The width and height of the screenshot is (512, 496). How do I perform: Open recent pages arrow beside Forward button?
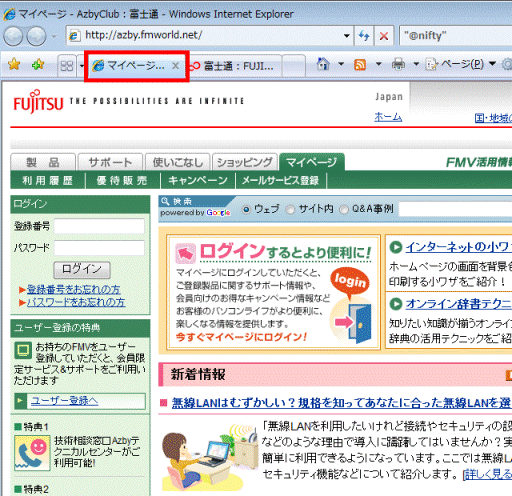[x=54, y=36]
